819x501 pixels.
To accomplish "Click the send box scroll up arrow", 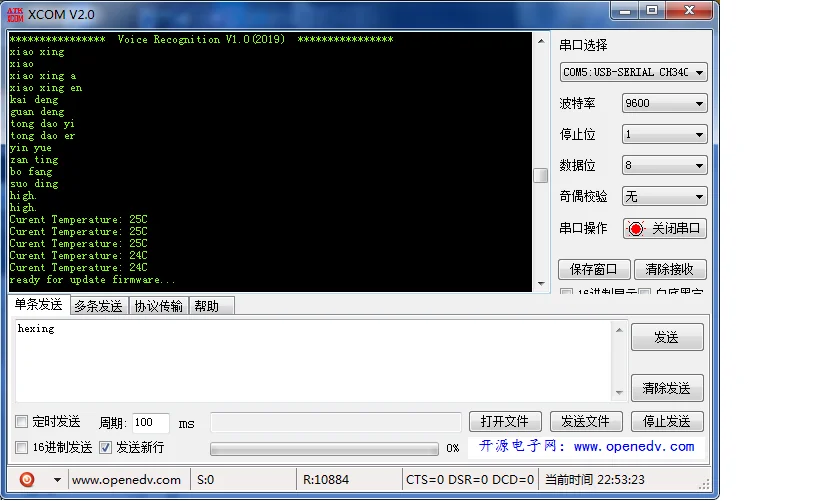I will (619, 330).
